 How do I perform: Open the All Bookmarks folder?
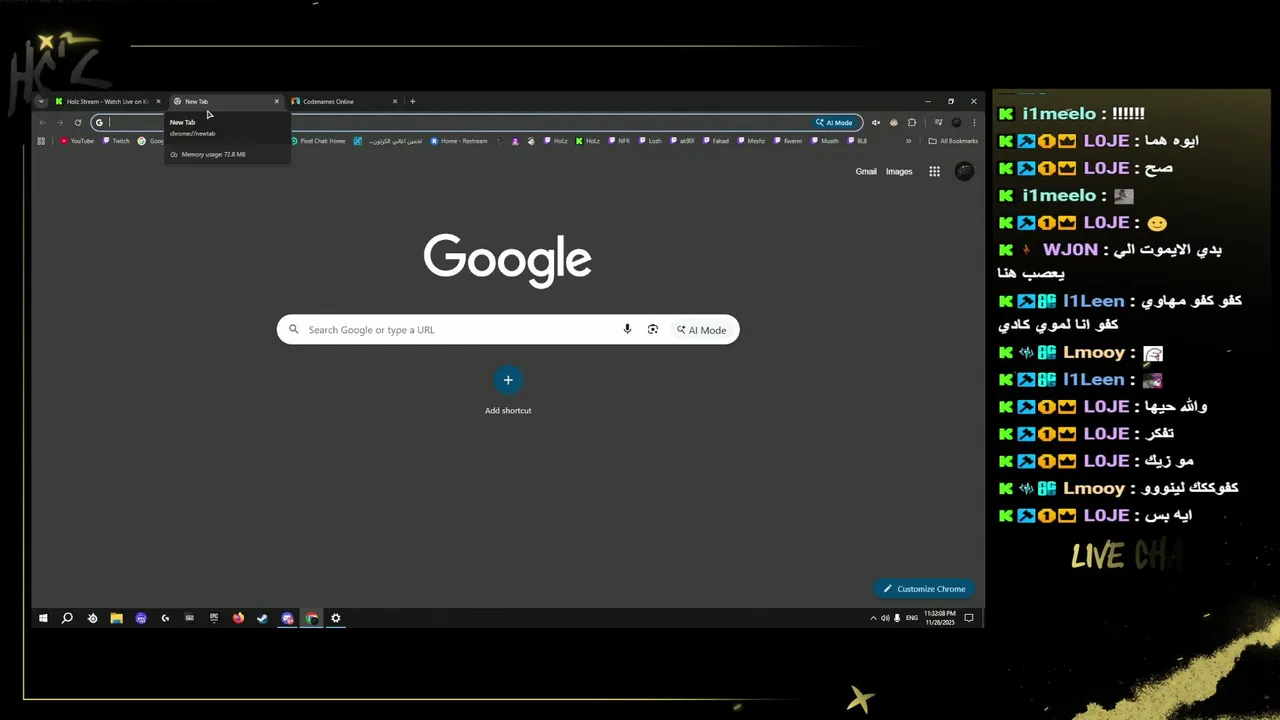[953, 141]
